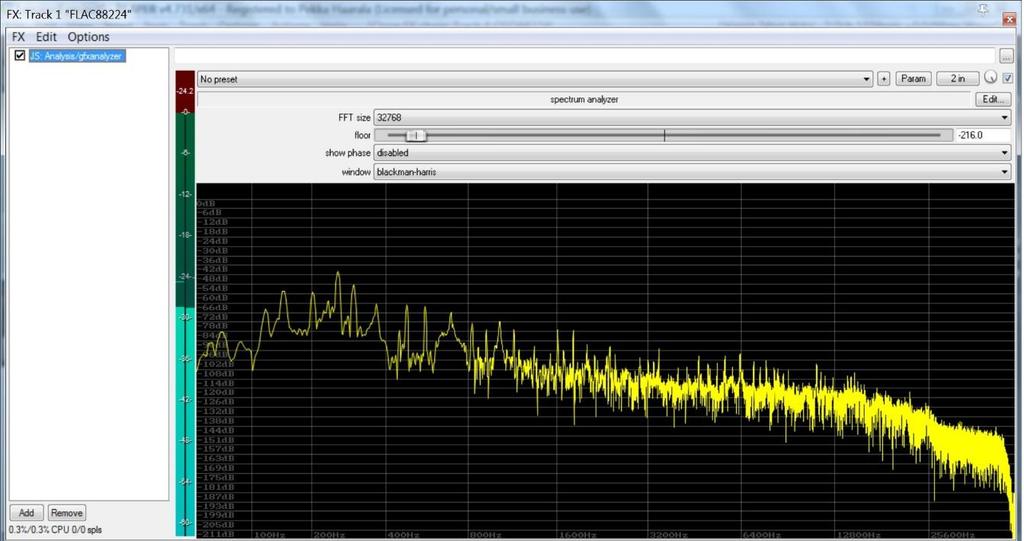The width and height of the screenshot is (1024, 541).
Task: Open the 2 in pin connector button
Action: [x=957, y=78]
